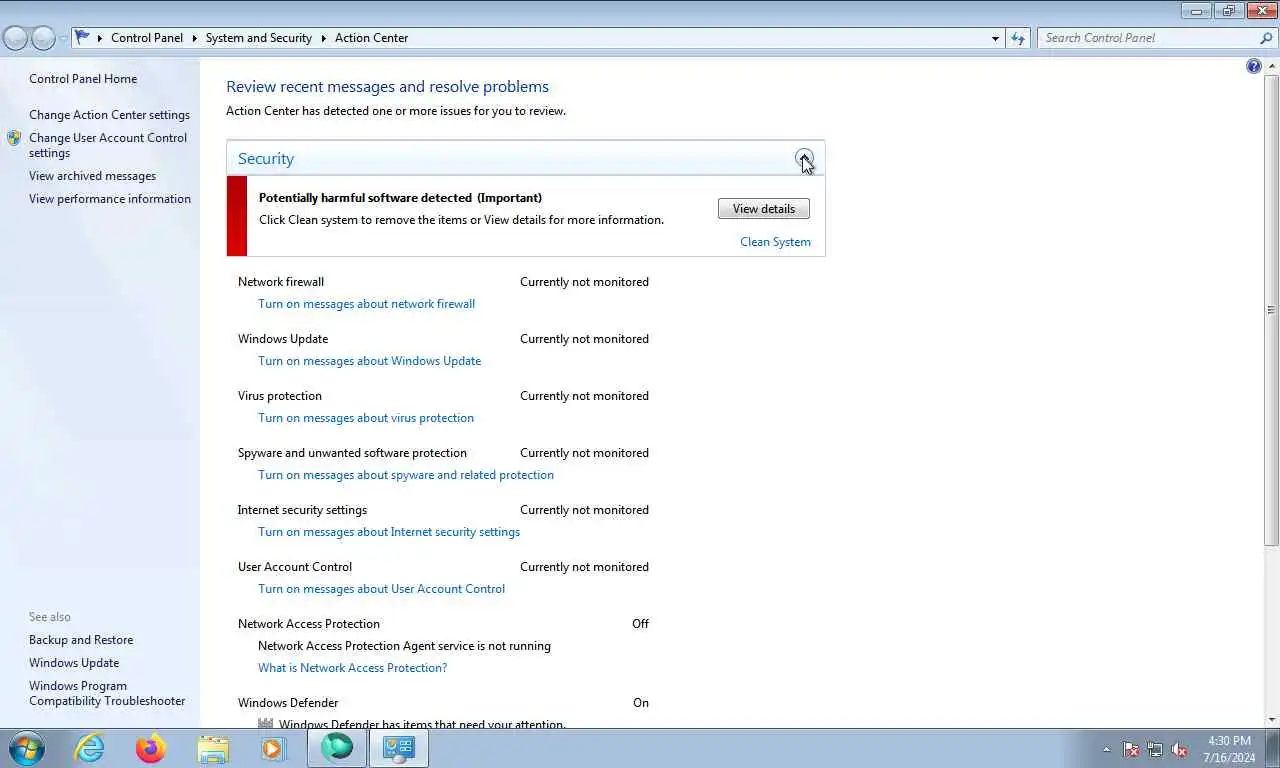Open the recent pages dropdown arrow
The image size is (1280, 768).
[63, 38]
